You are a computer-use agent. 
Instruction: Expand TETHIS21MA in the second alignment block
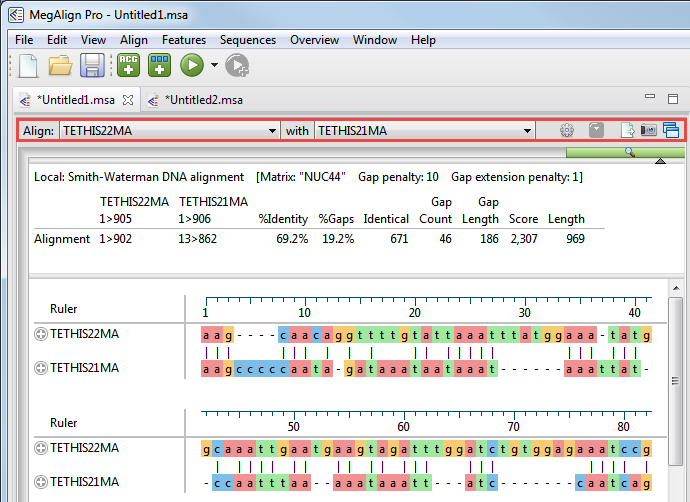(41, 482)
